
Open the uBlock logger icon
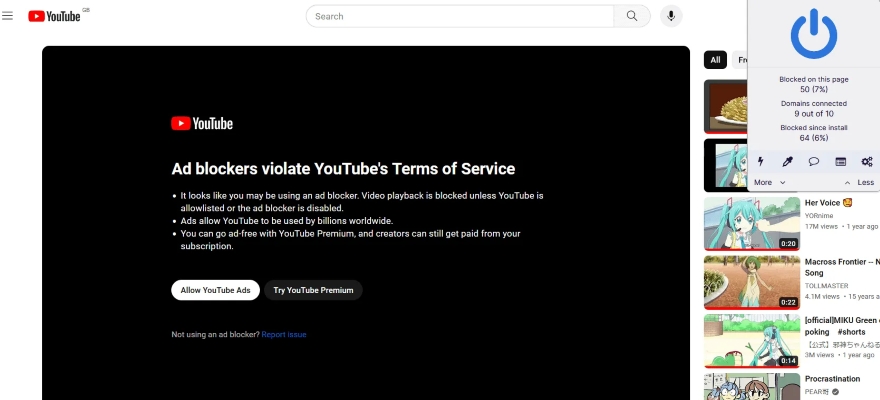[x=840, y=162]
